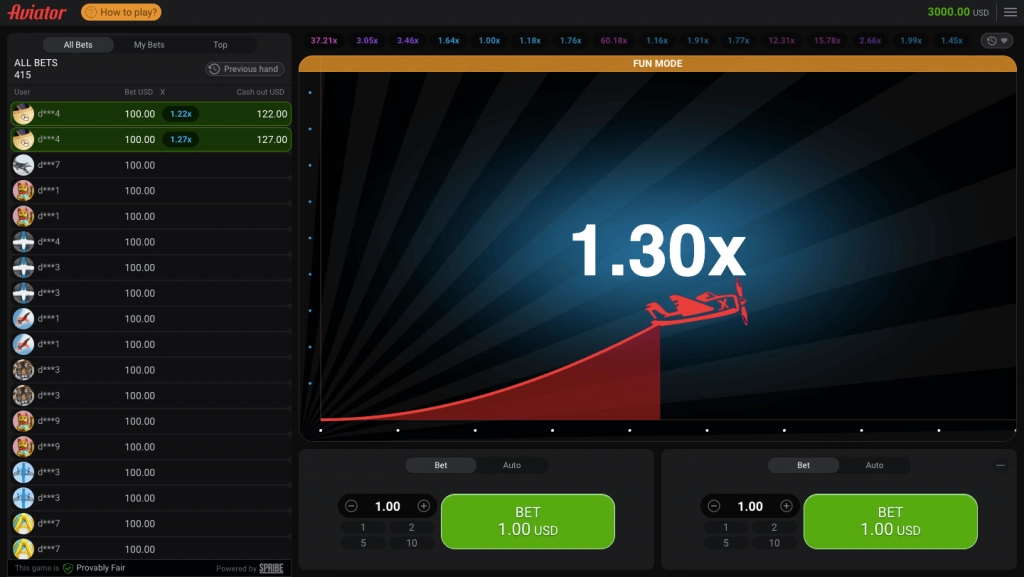The height and width of the screenshot is (577, 1024).
Task: Click avatar of top d***4 bettor
Action: (x=23, y=114)
